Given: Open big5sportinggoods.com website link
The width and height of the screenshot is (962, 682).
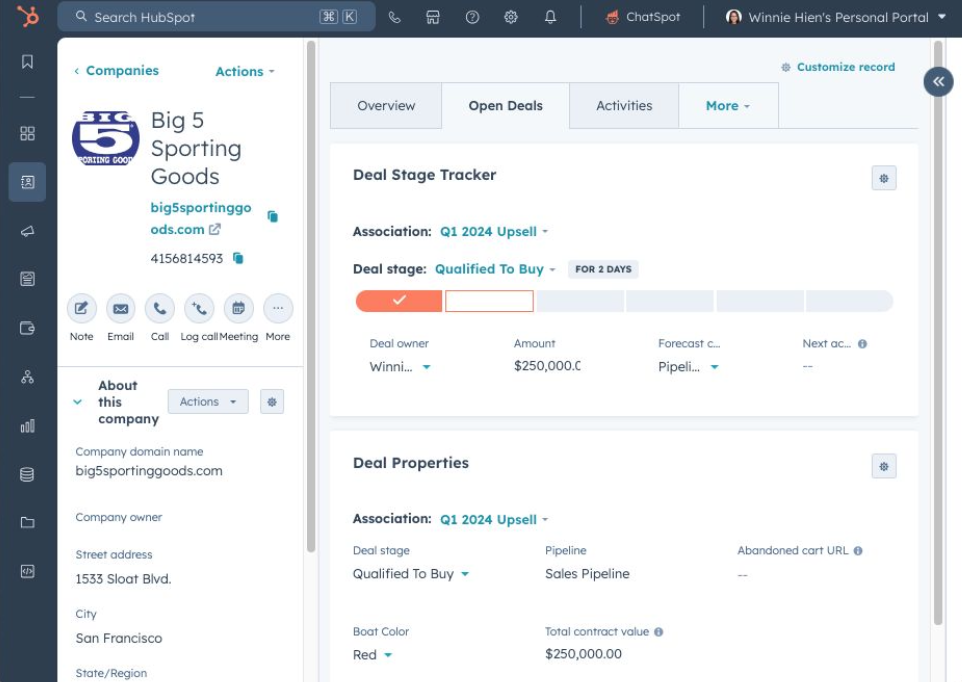Looking at the screenshot, I should coord(201,218).
